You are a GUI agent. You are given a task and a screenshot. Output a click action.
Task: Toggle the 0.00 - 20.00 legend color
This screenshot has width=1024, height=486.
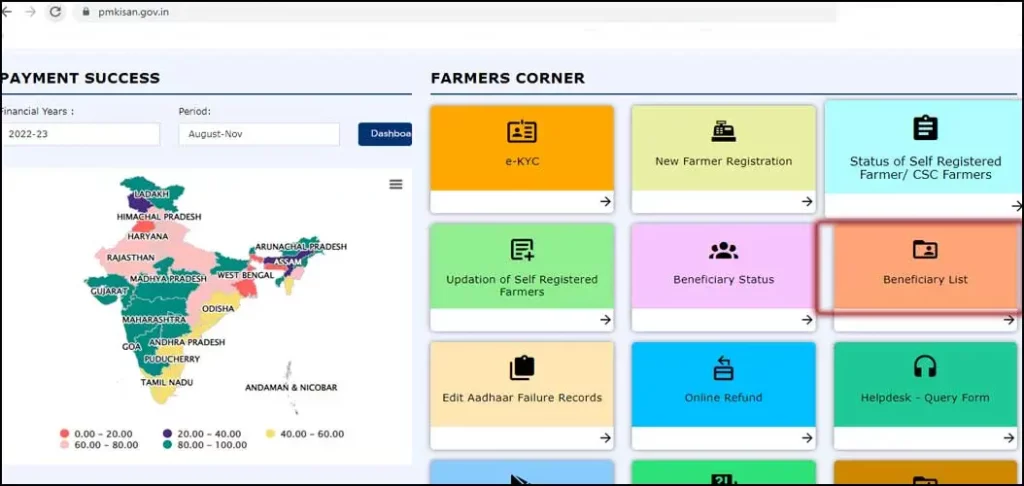(x=64, y=434)
